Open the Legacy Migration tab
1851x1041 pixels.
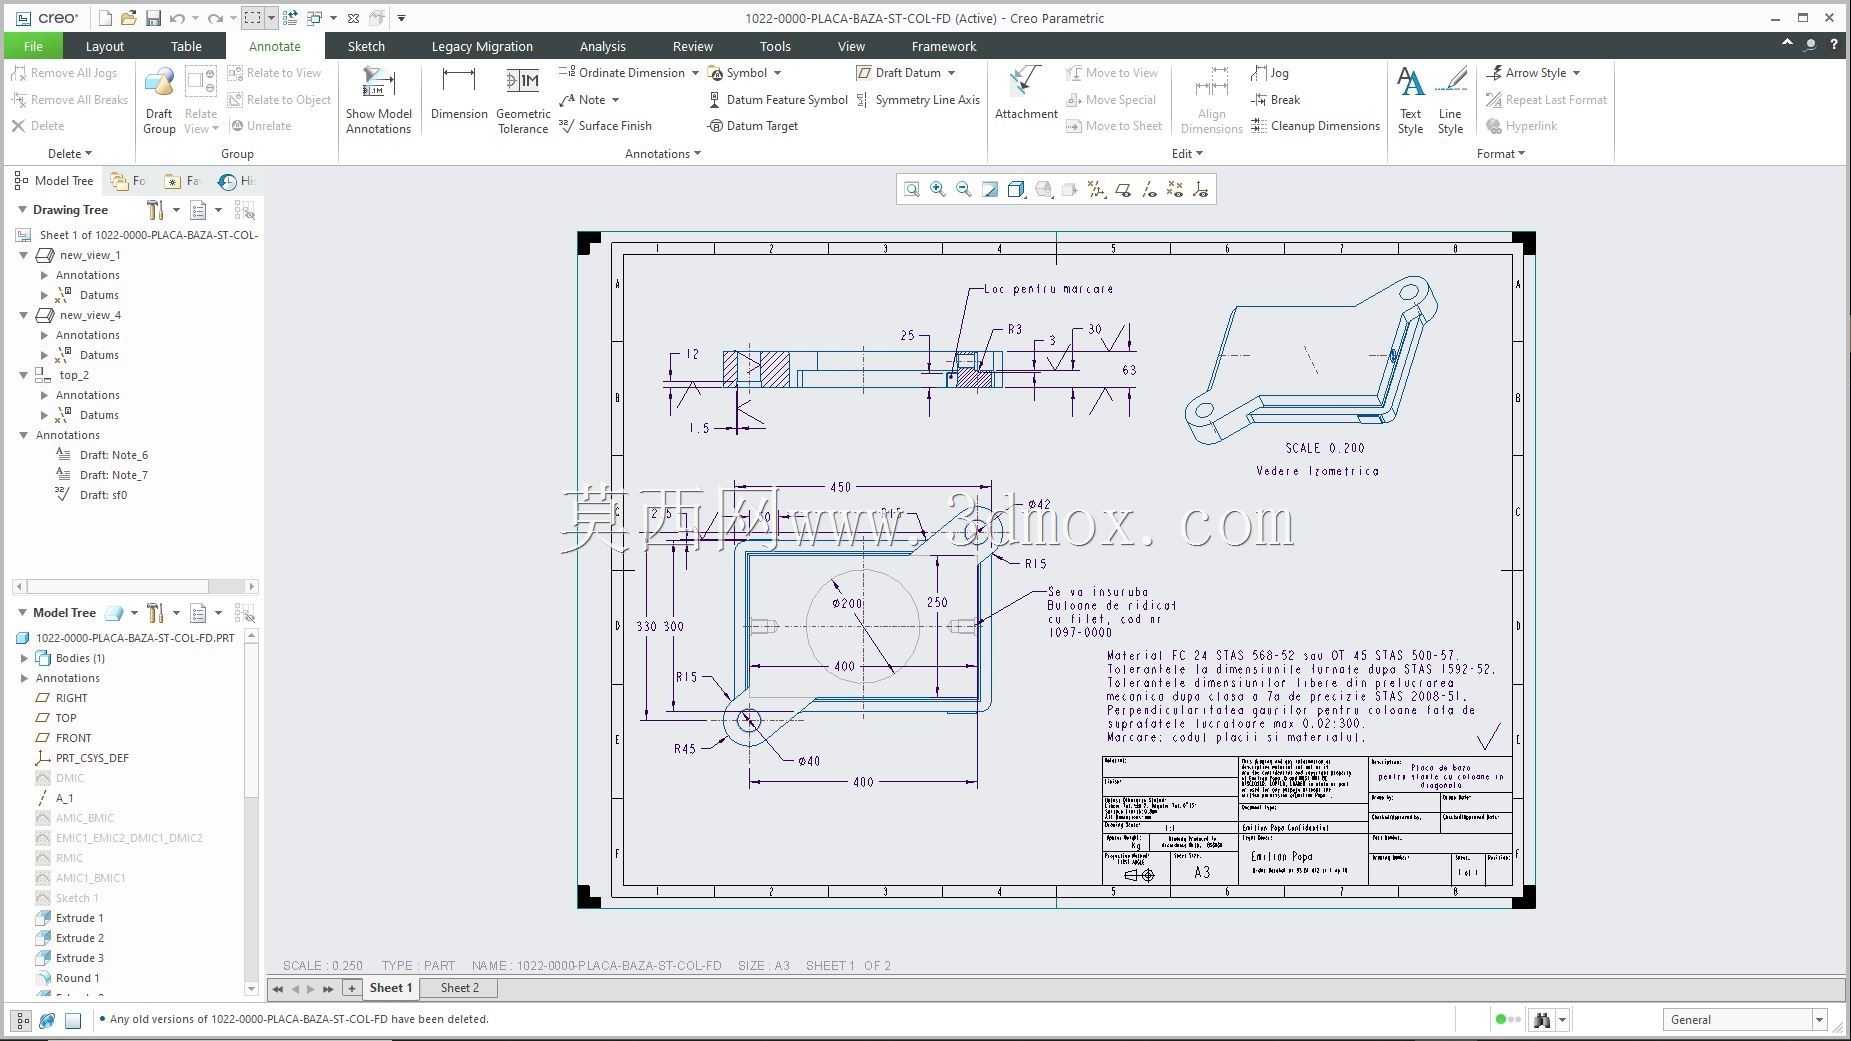[482, 46]
